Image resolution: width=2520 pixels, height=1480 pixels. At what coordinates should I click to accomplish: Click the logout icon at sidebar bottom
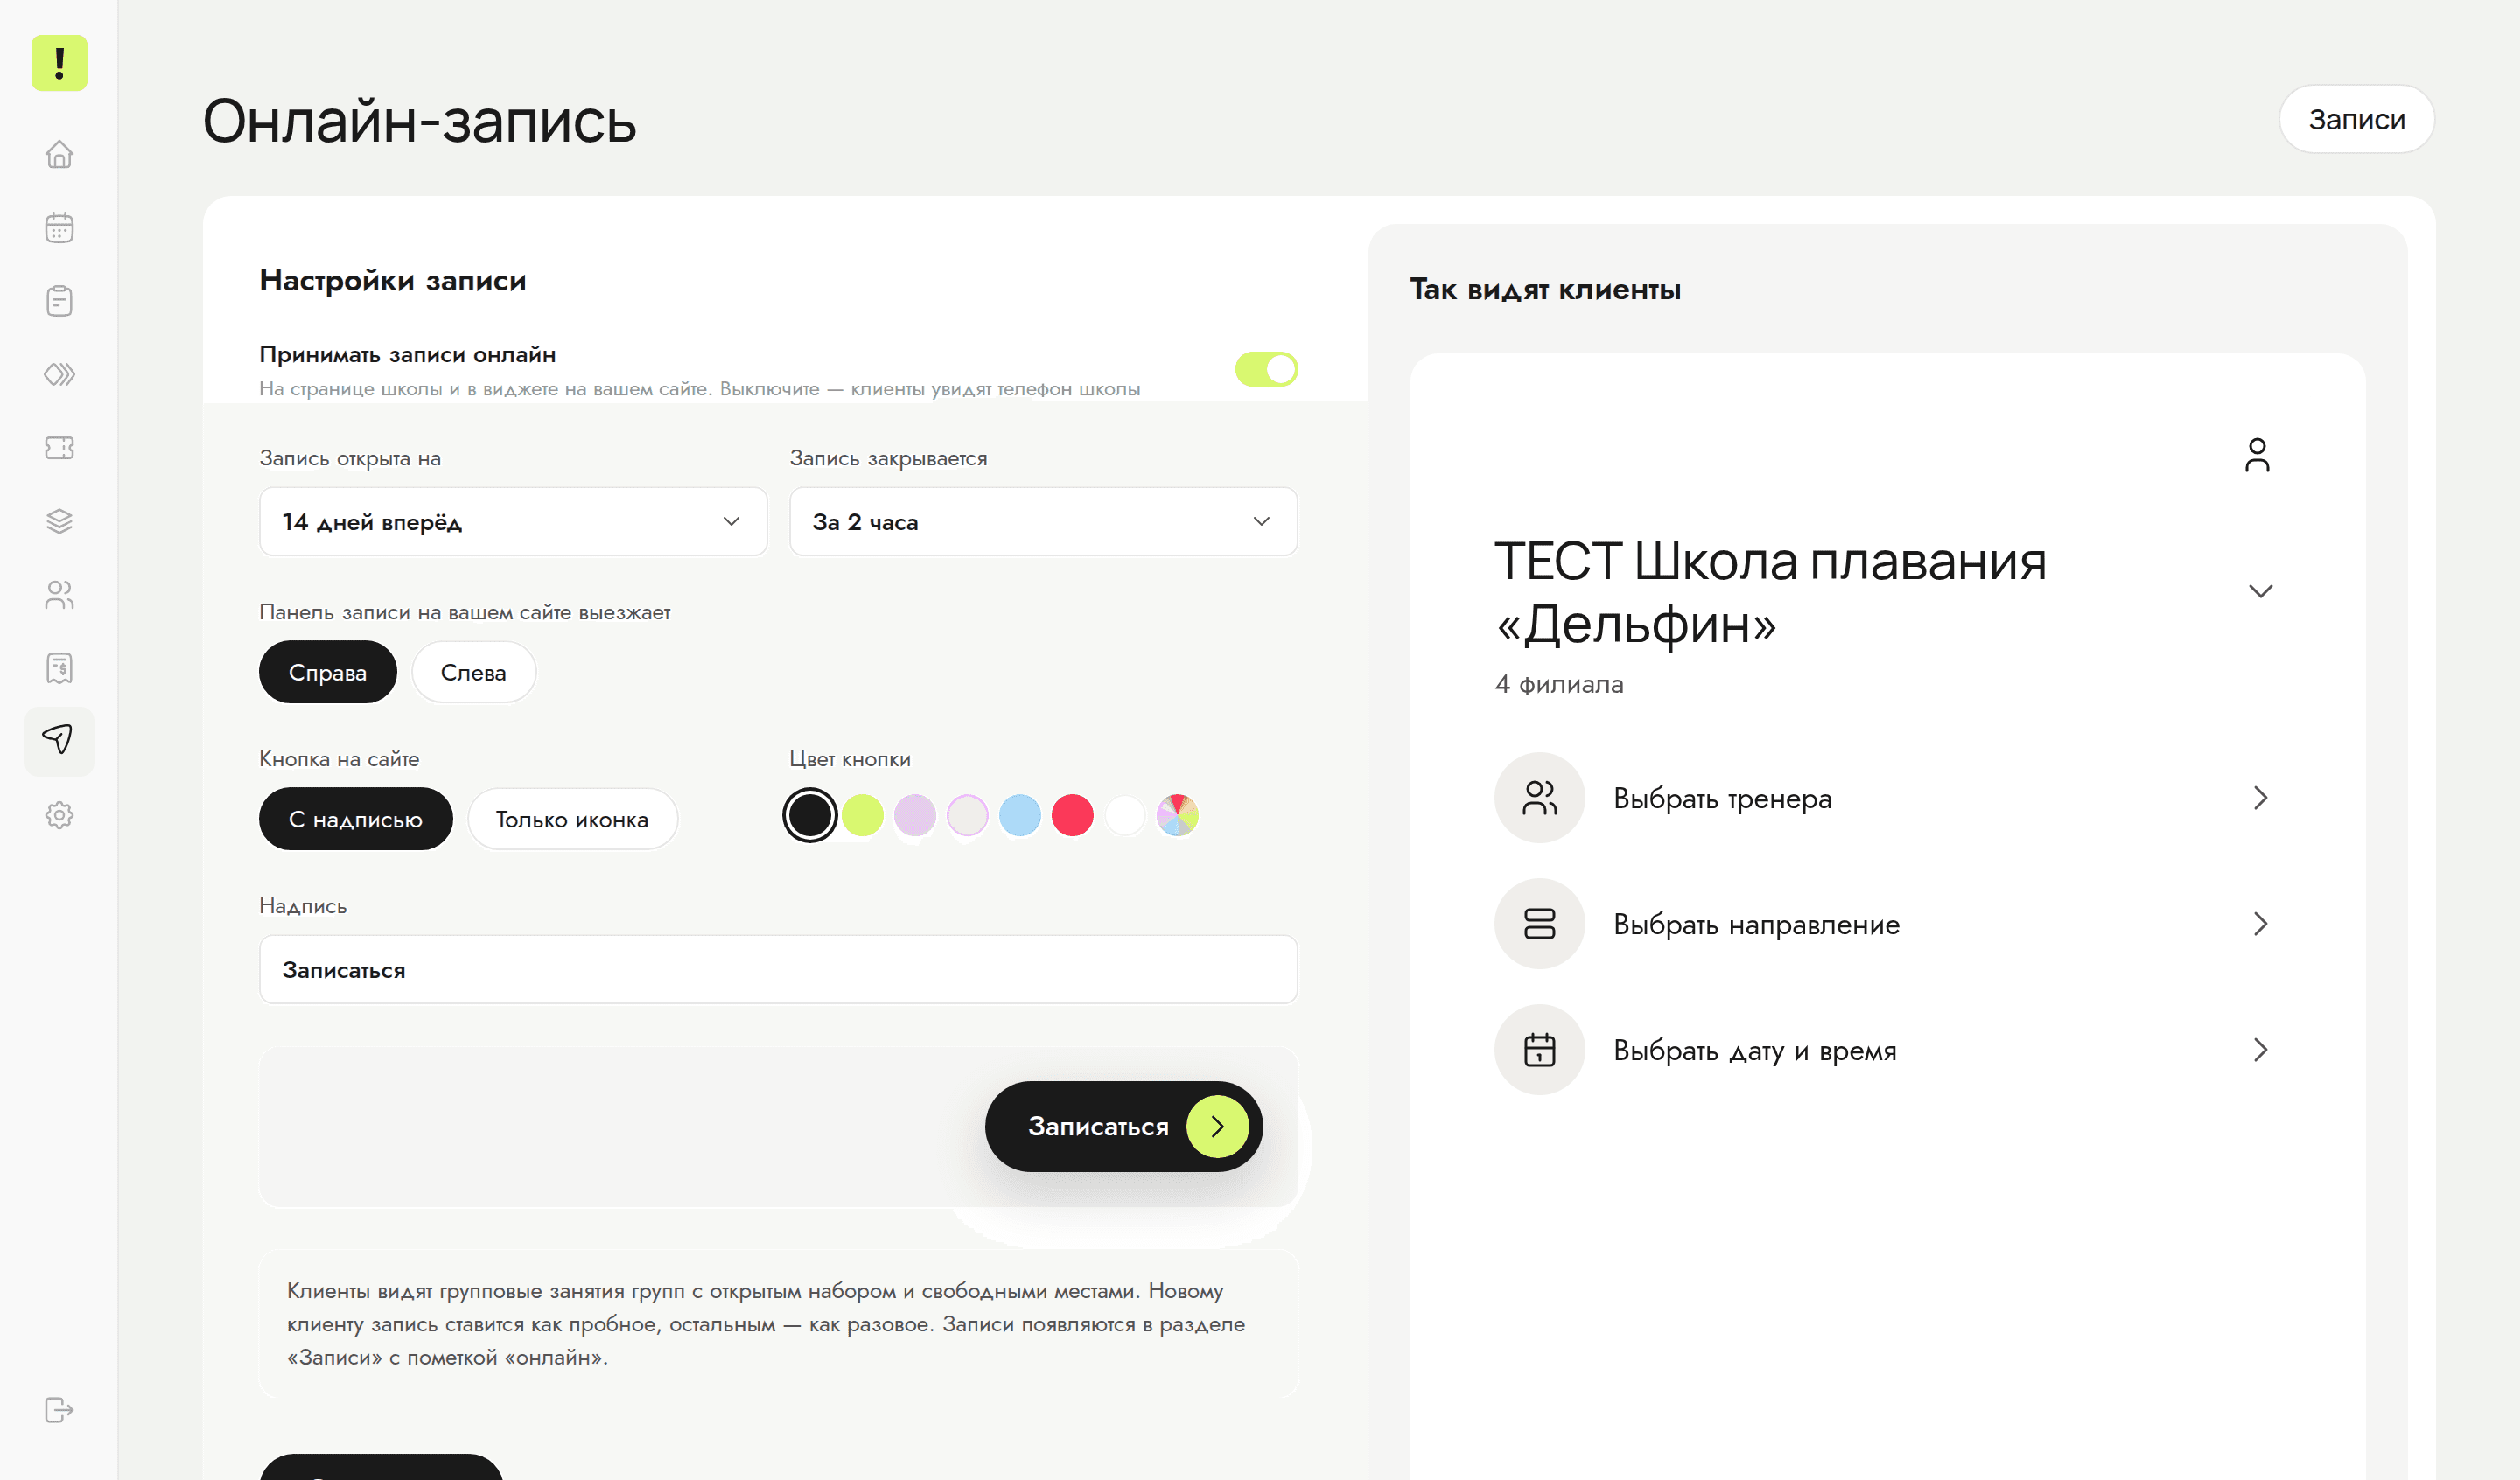coord(59,1410)
